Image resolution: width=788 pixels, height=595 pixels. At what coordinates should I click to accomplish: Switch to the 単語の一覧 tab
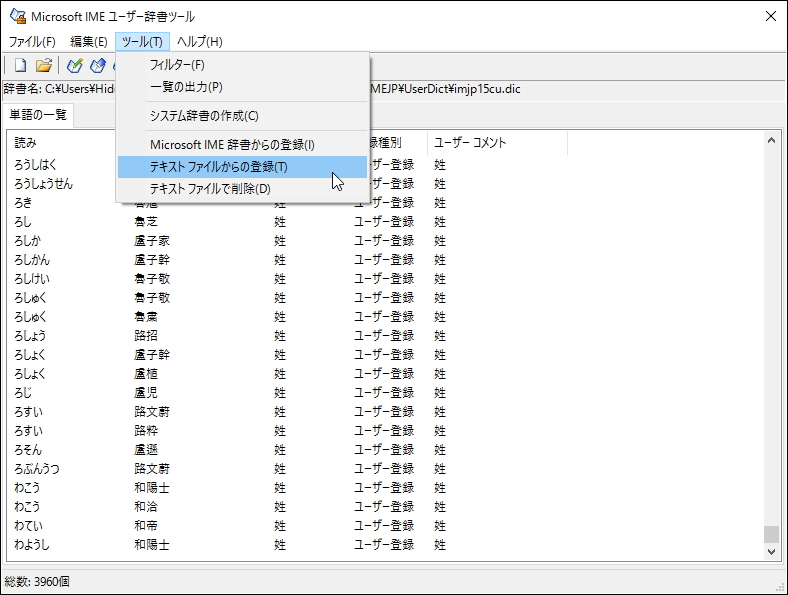pos(38,115)
